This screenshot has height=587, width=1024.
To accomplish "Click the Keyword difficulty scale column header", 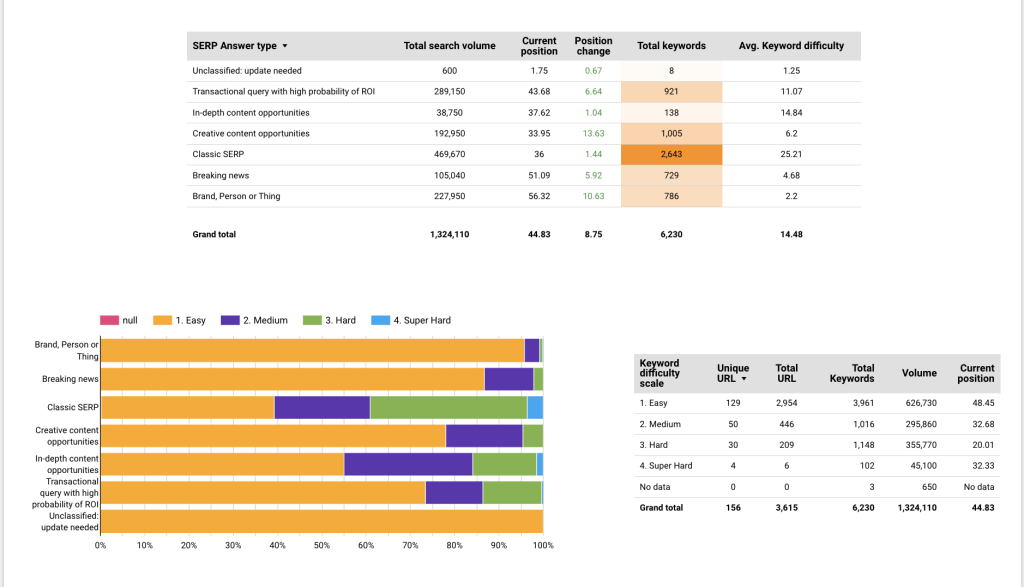I will 659,373.
